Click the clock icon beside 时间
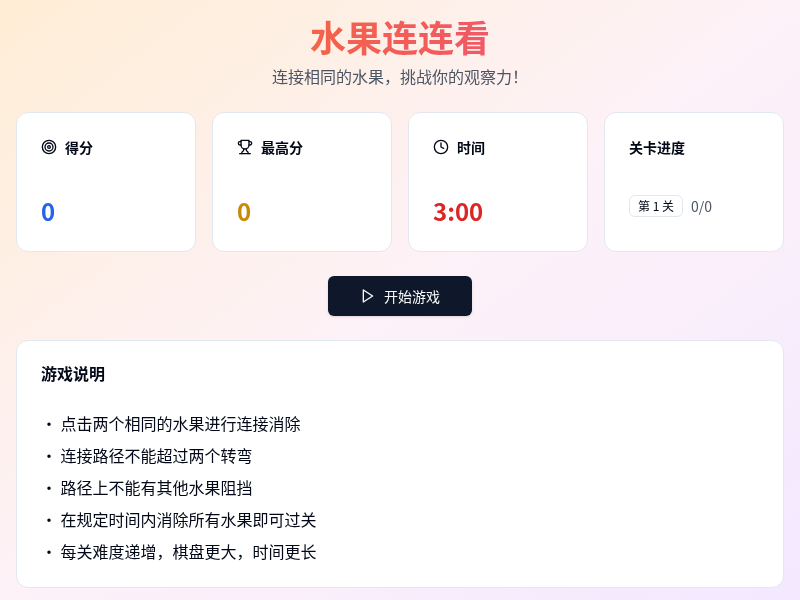 point(441,147)
